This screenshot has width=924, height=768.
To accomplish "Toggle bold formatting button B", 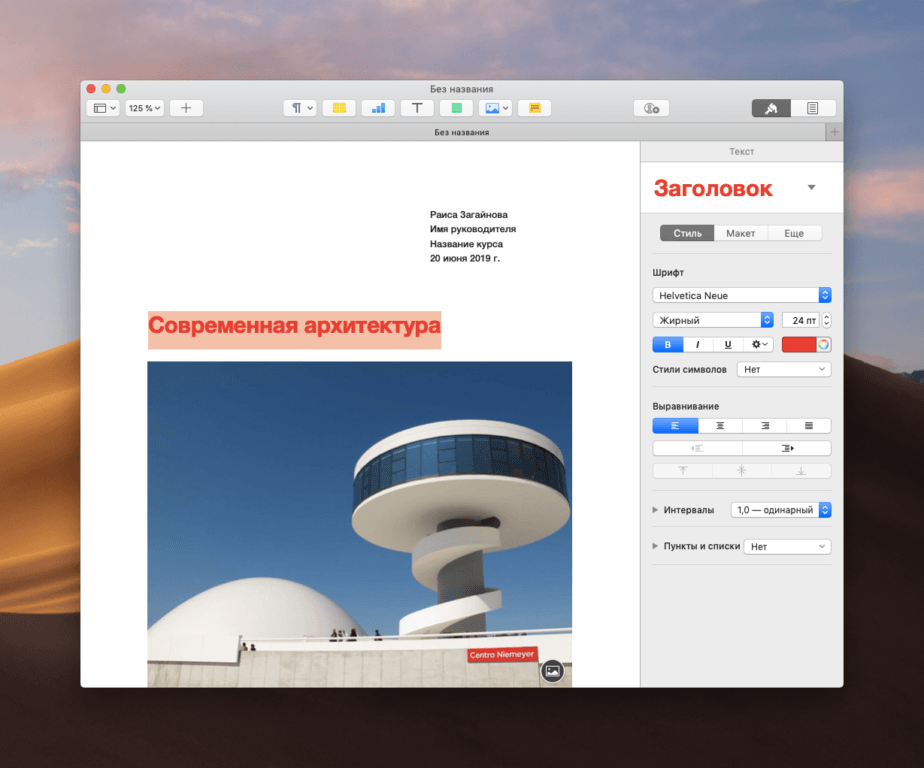I will 668,345.
